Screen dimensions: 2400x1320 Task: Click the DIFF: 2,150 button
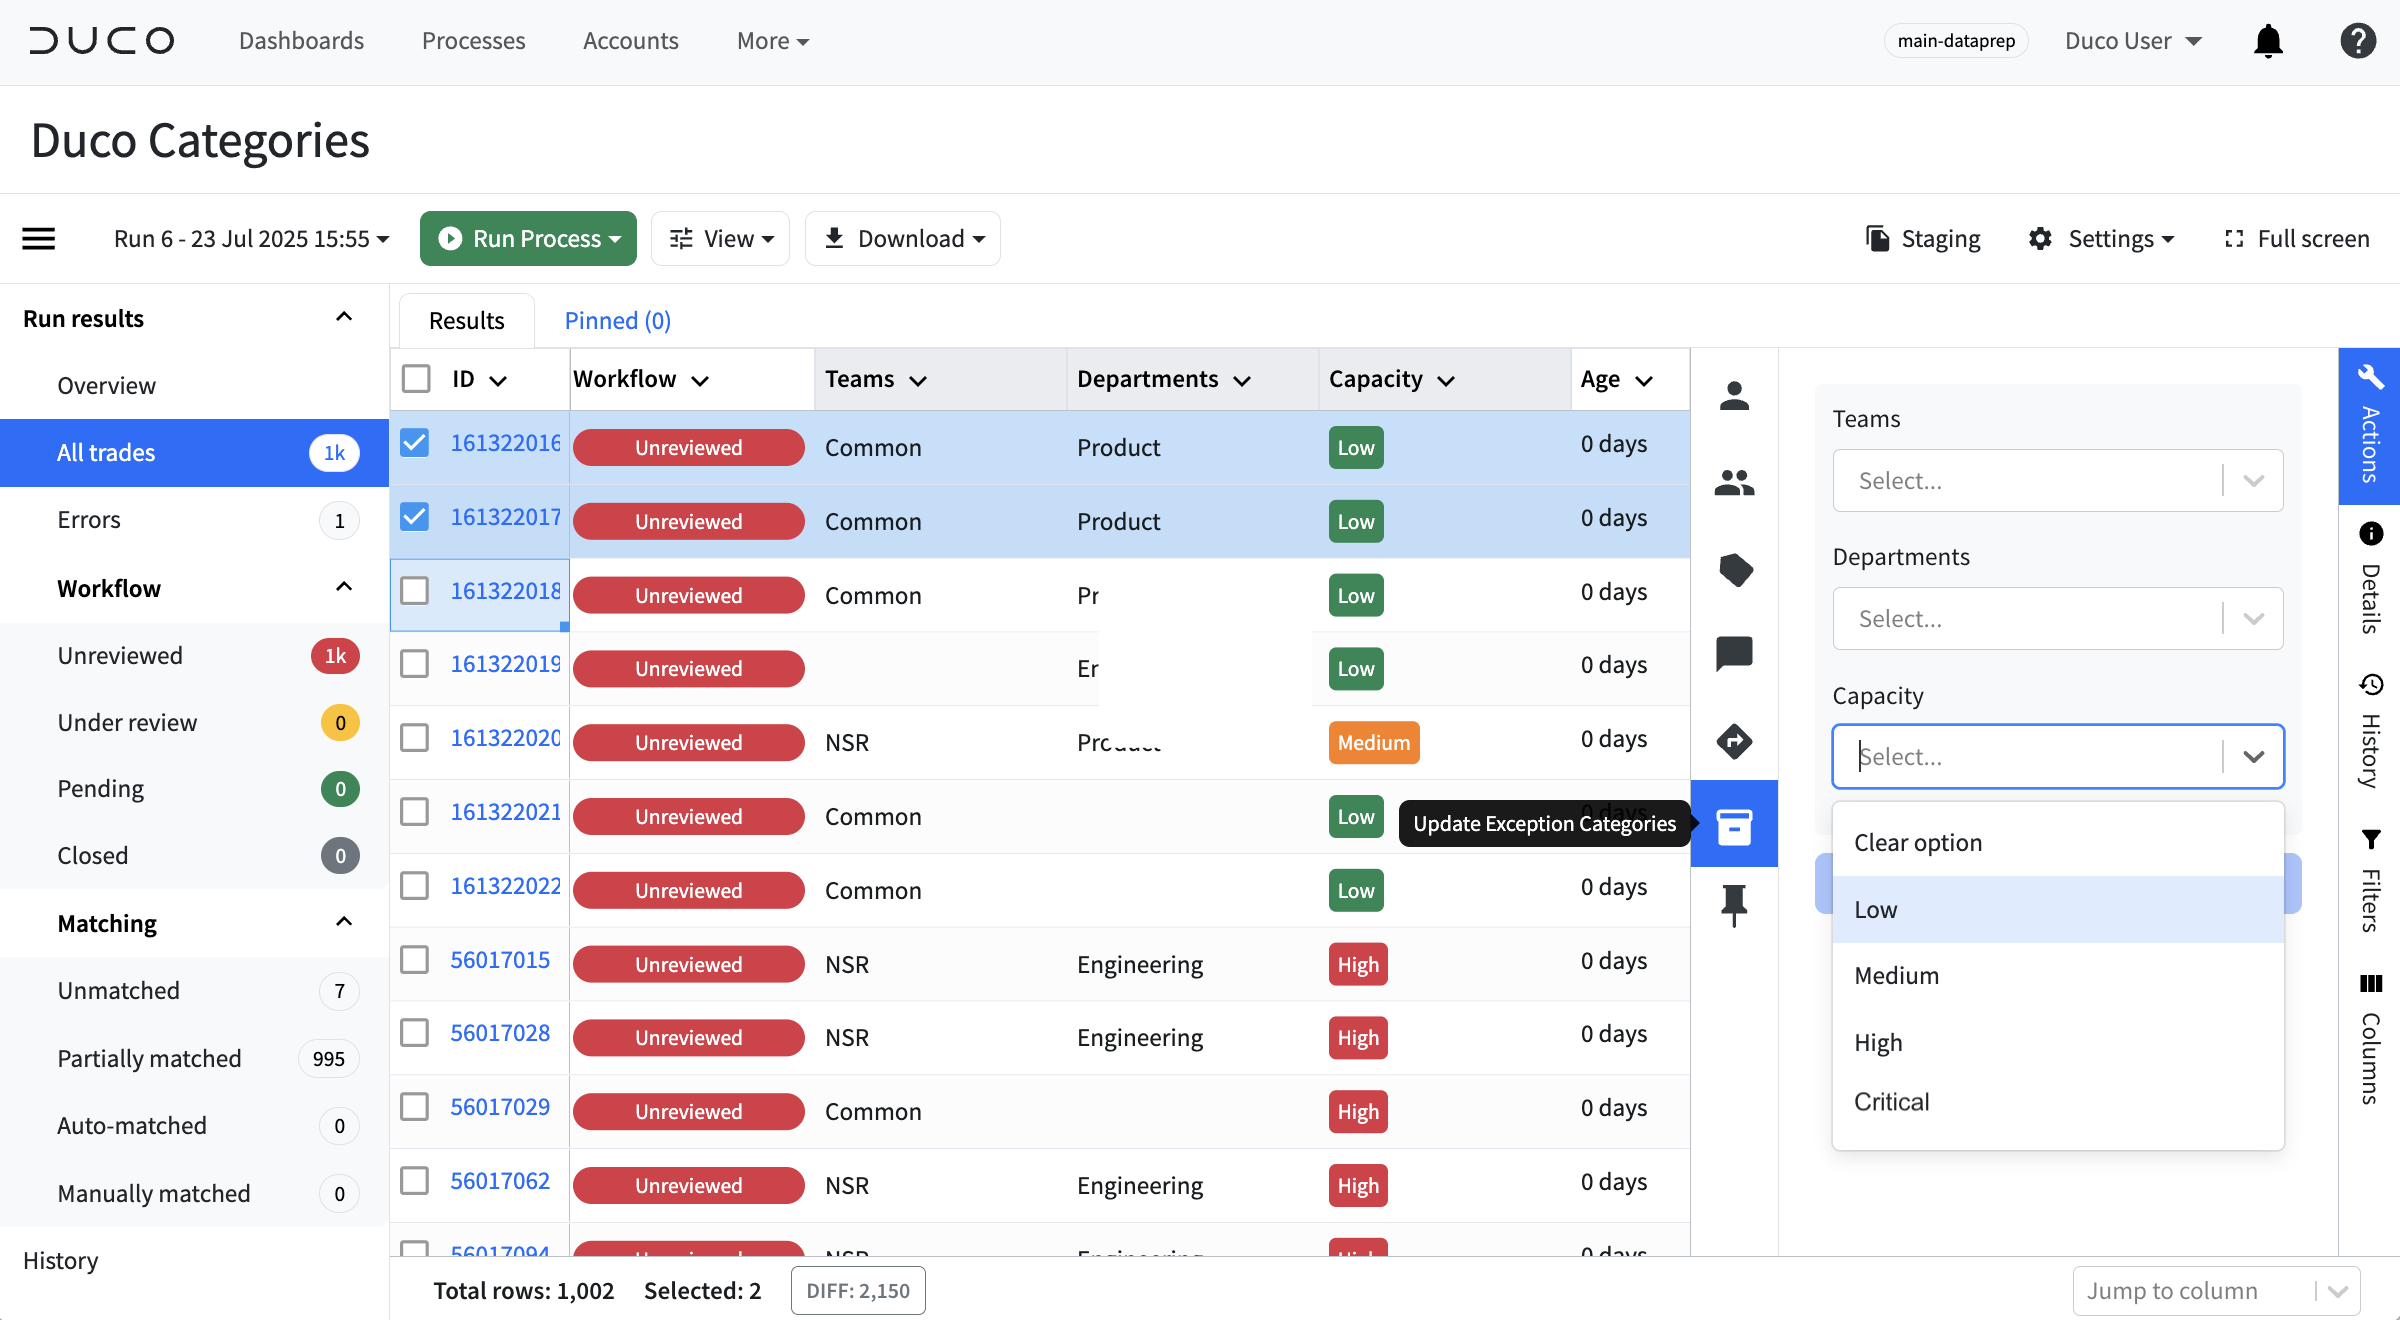pos(858,1291)
